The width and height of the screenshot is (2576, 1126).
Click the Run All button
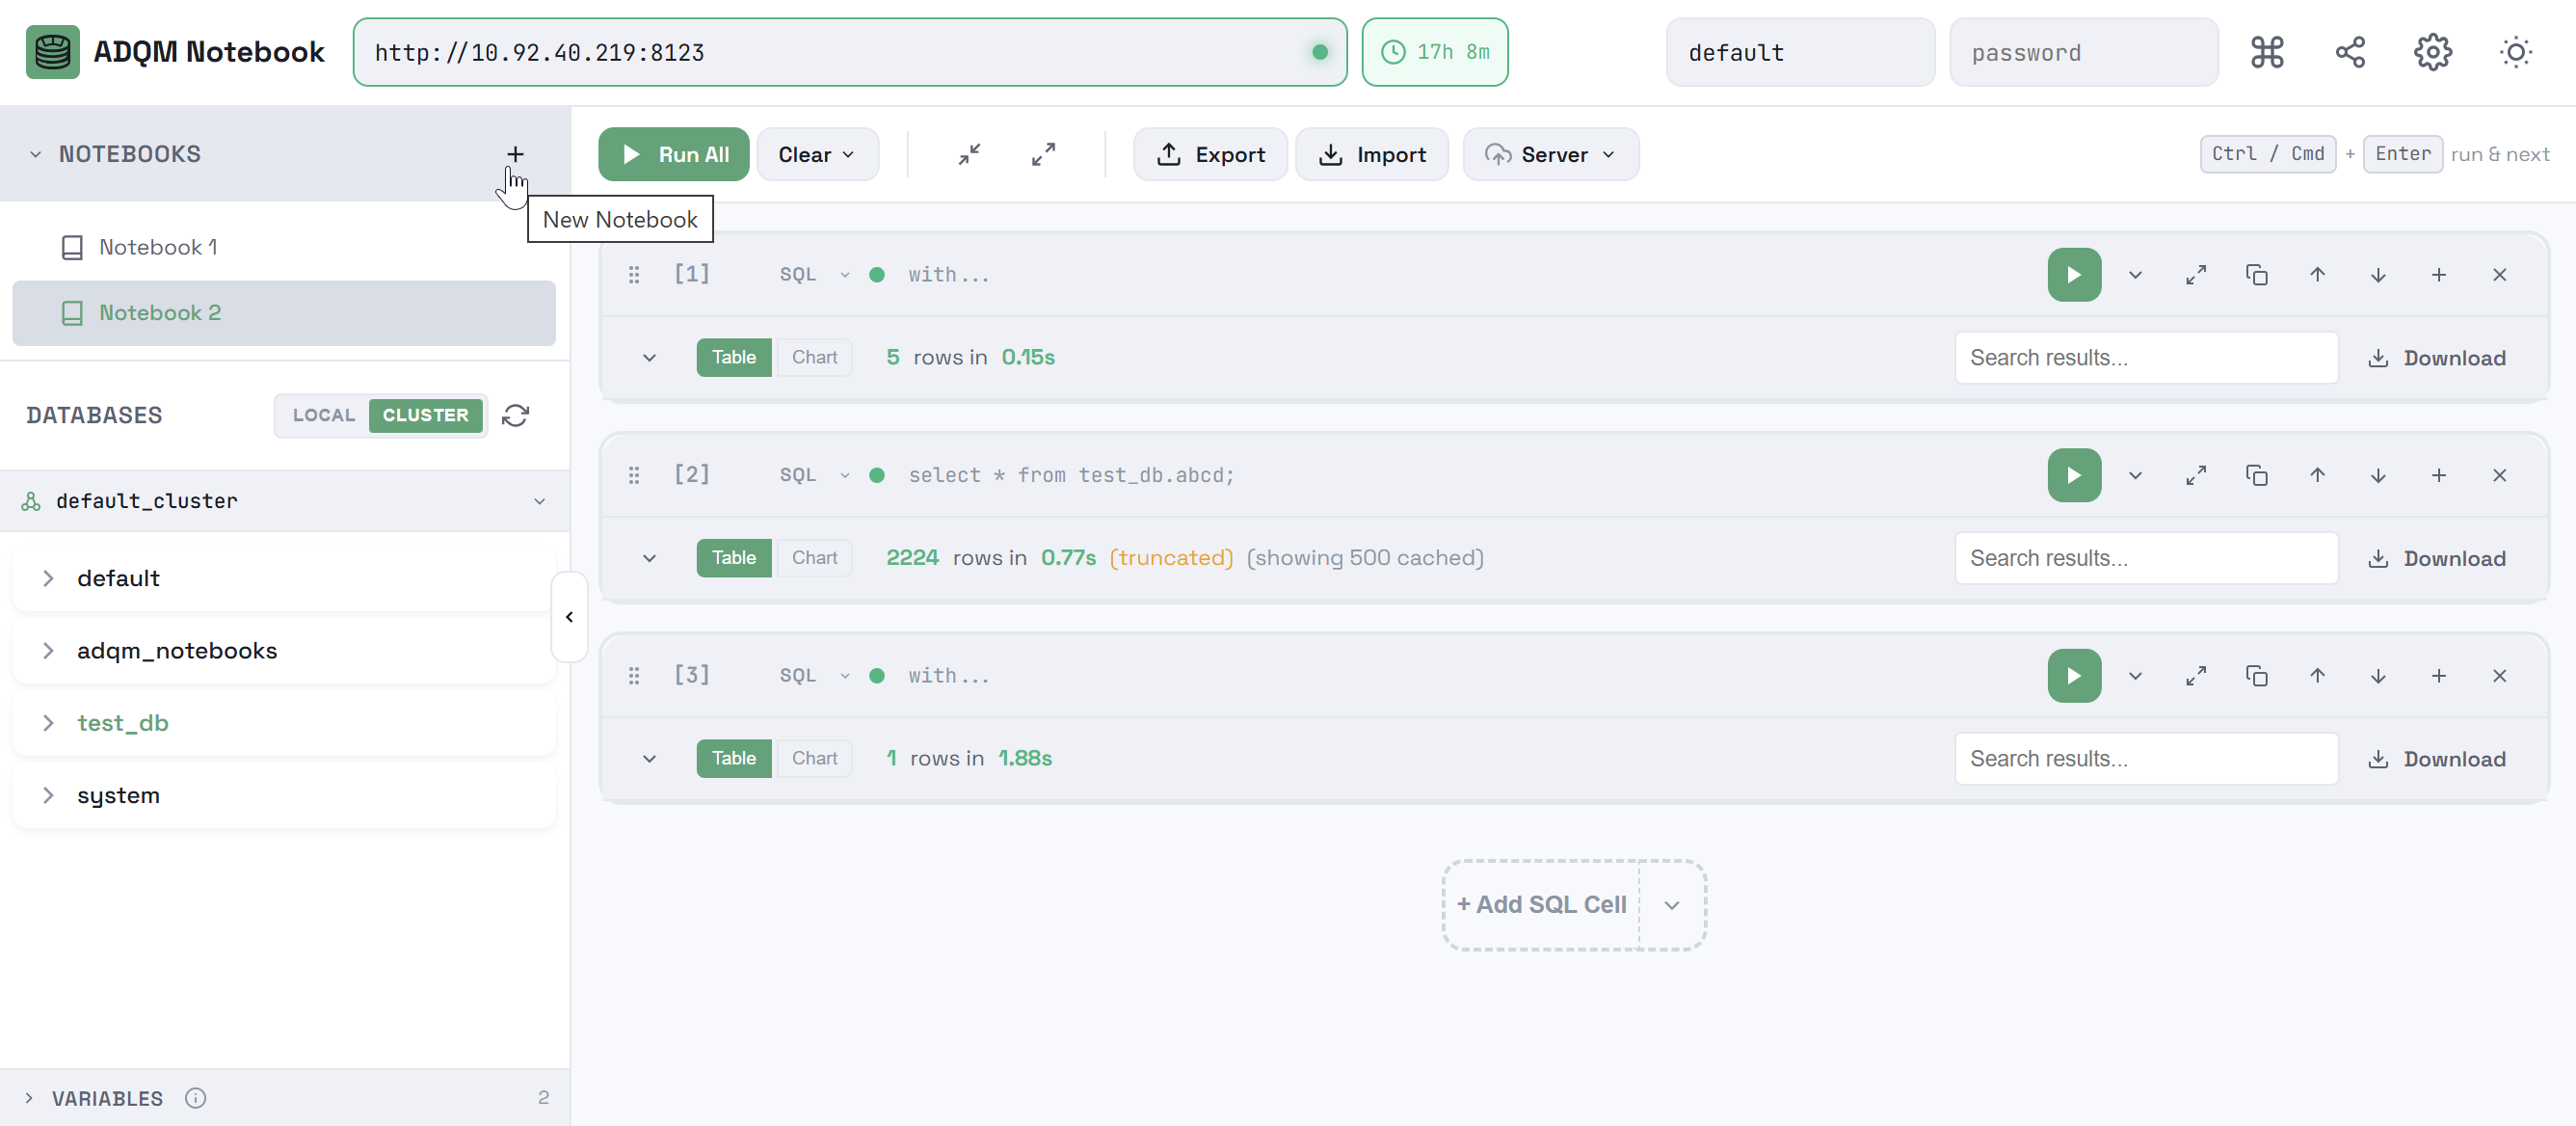(x=673, y=154)
